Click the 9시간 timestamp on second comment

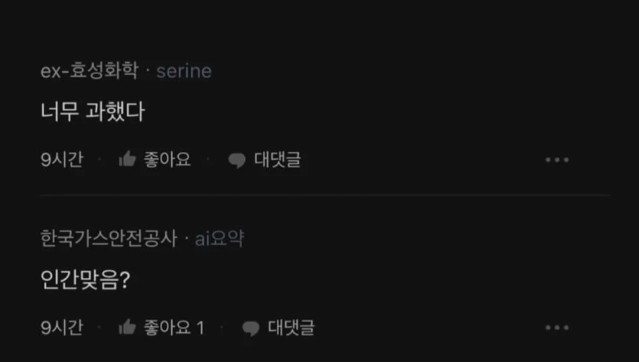[62, 327]
